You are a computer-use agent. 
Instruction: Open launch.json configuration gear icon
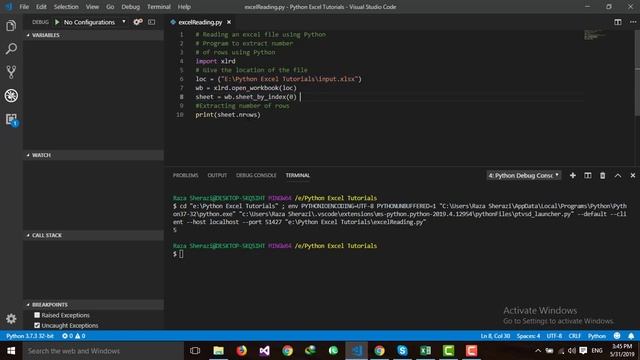click(x=138, y=22)
